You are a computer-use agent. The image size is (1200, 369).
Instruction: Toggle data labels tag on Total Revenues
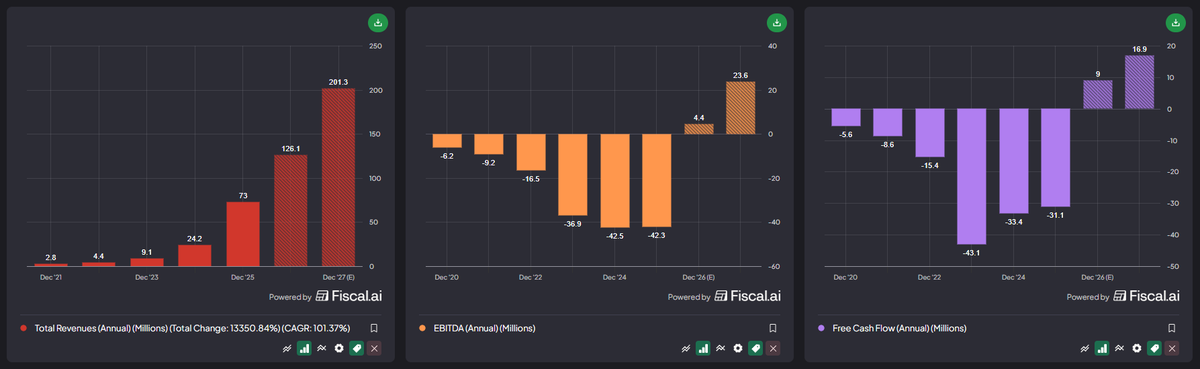(357, 348)
